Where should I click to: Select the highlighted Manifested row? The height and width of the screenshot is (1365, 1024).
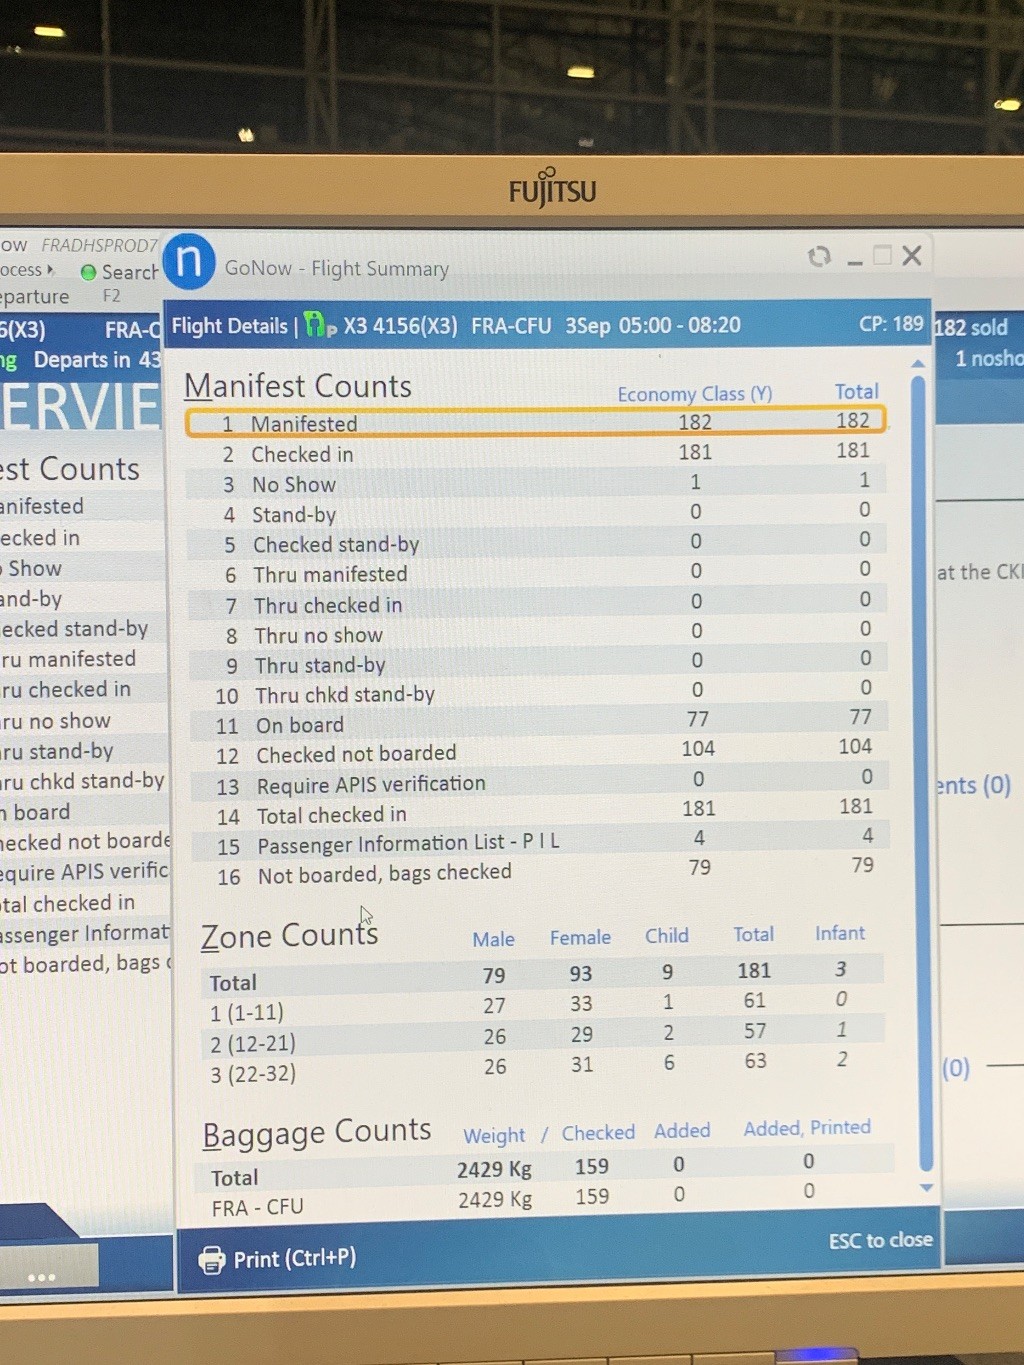point(535,422)
